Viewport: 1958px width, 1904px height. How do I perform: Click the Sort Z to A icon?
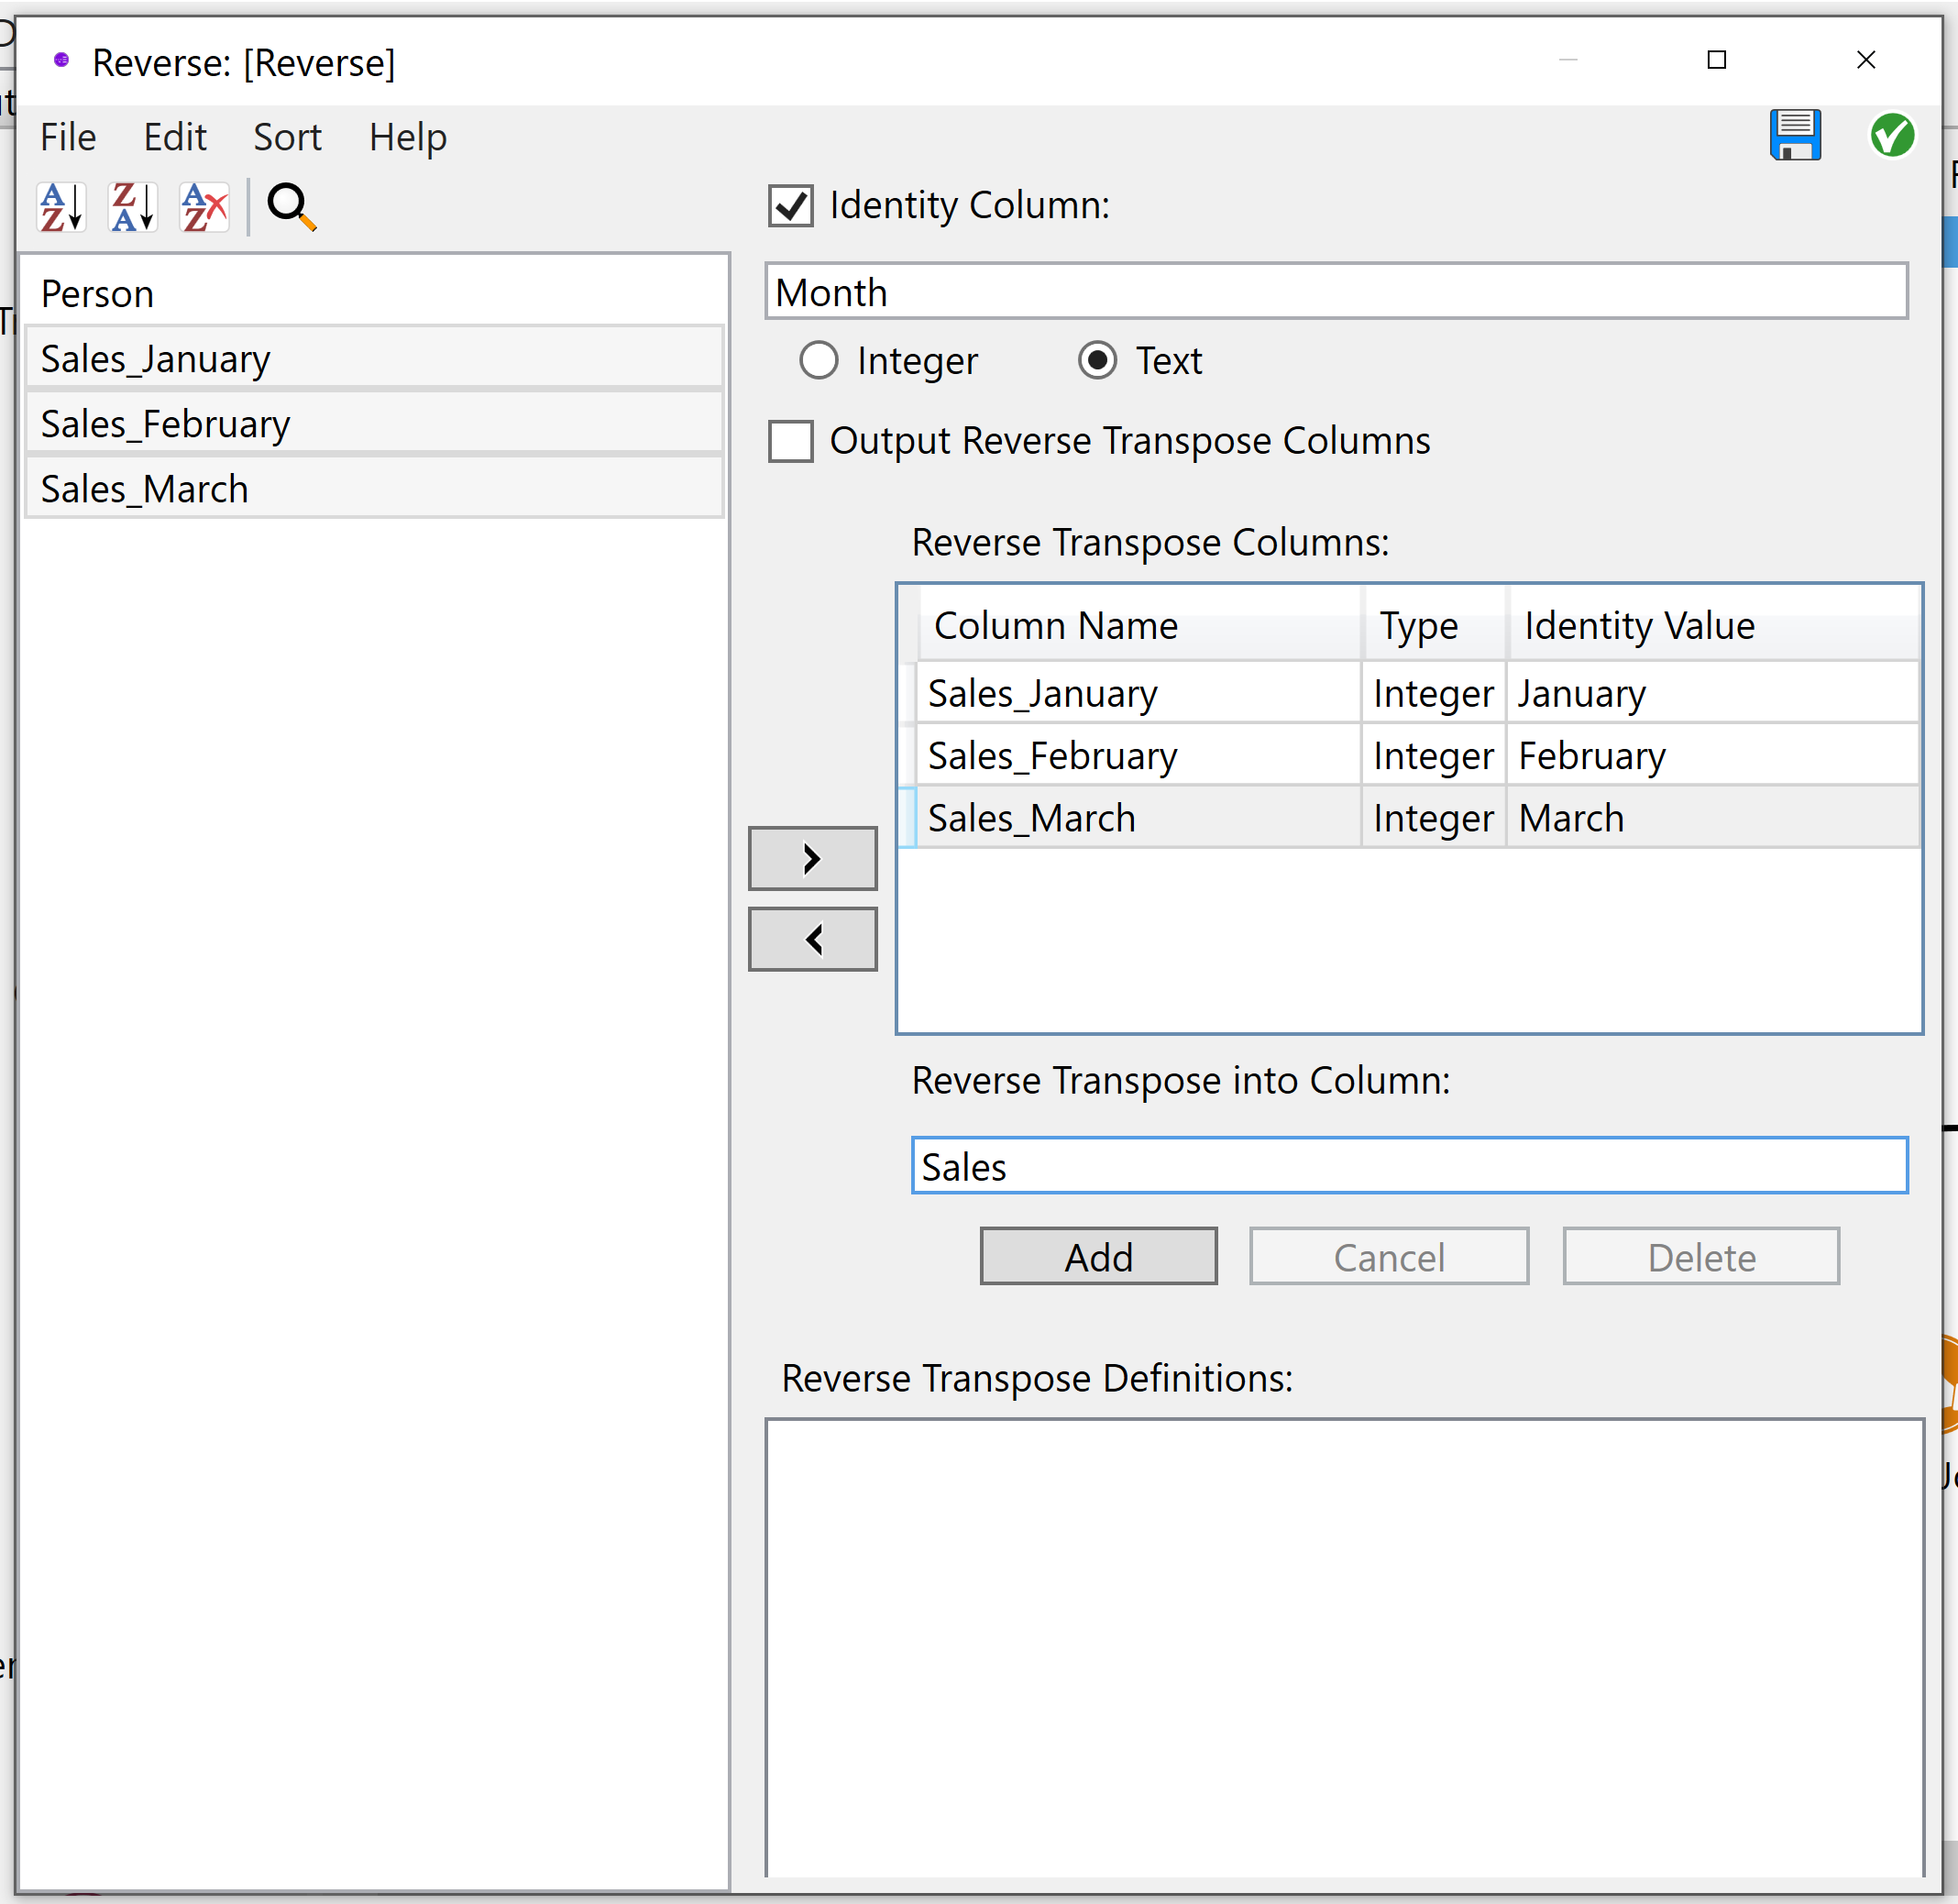(x=132, y=207)
